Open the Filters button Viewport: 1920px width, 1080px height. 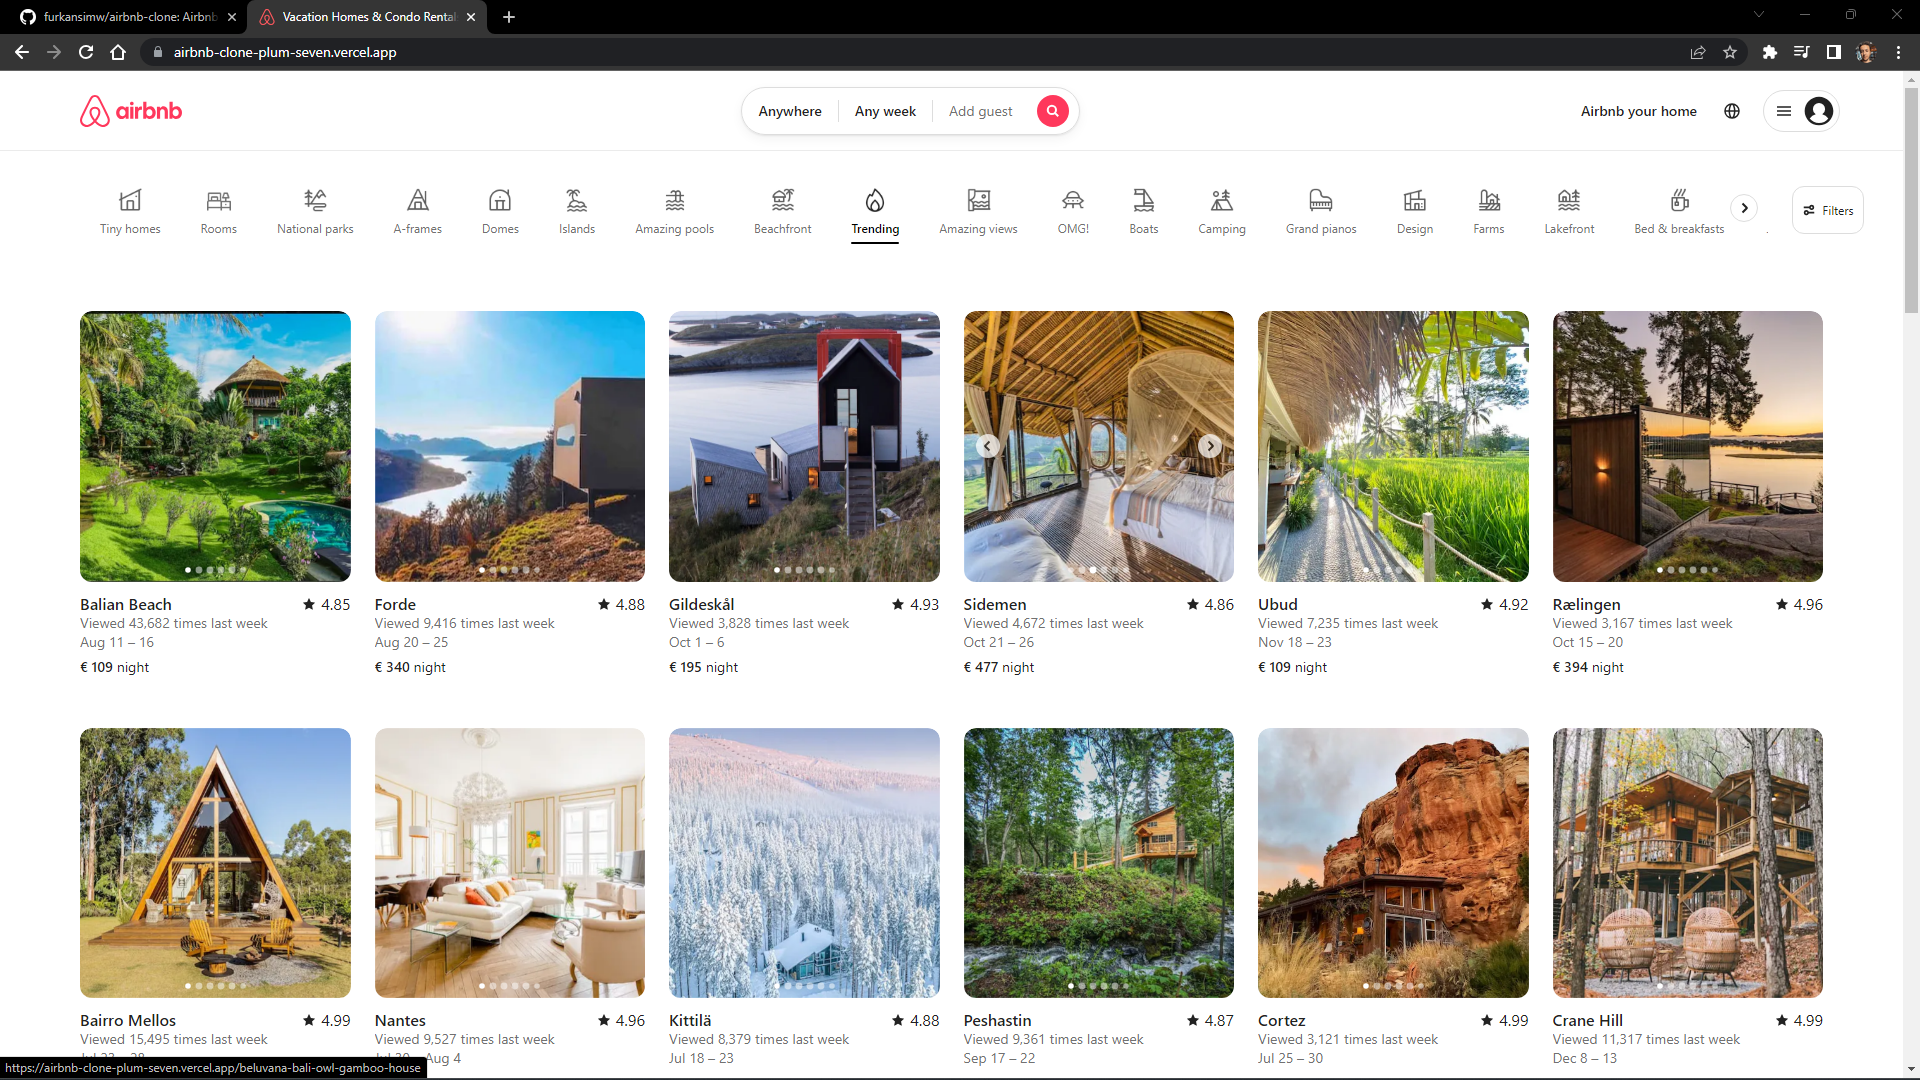pos(1827,210)
